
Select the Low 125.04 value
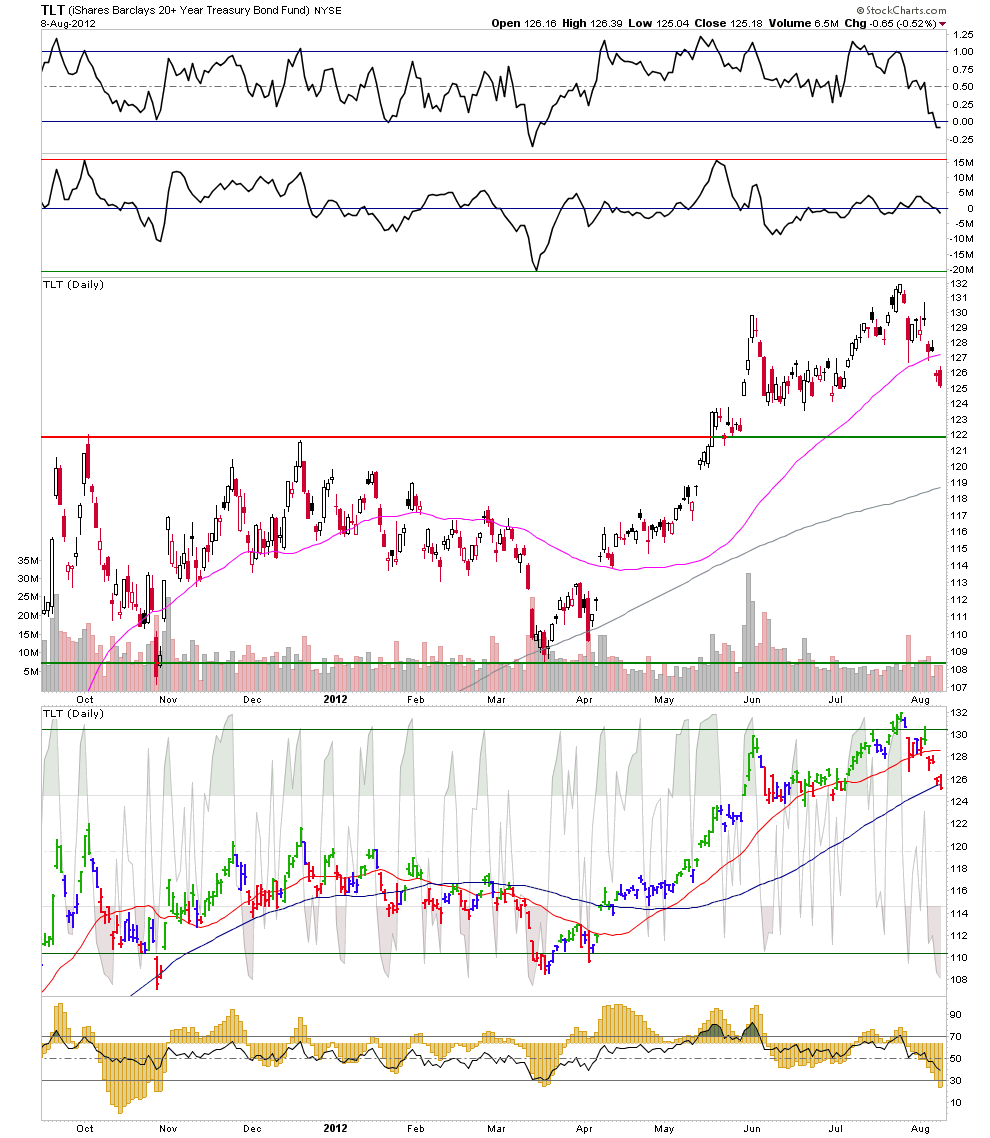pyautogui.click(x=658, y=23)
